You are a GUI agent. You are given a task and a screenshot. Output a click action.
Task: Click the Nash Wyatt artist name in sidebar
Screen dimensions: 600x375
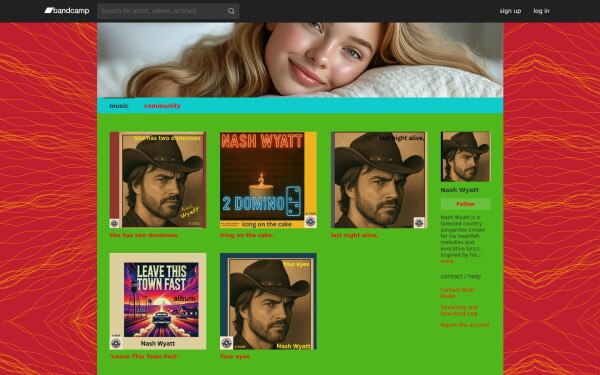(460, 190)
